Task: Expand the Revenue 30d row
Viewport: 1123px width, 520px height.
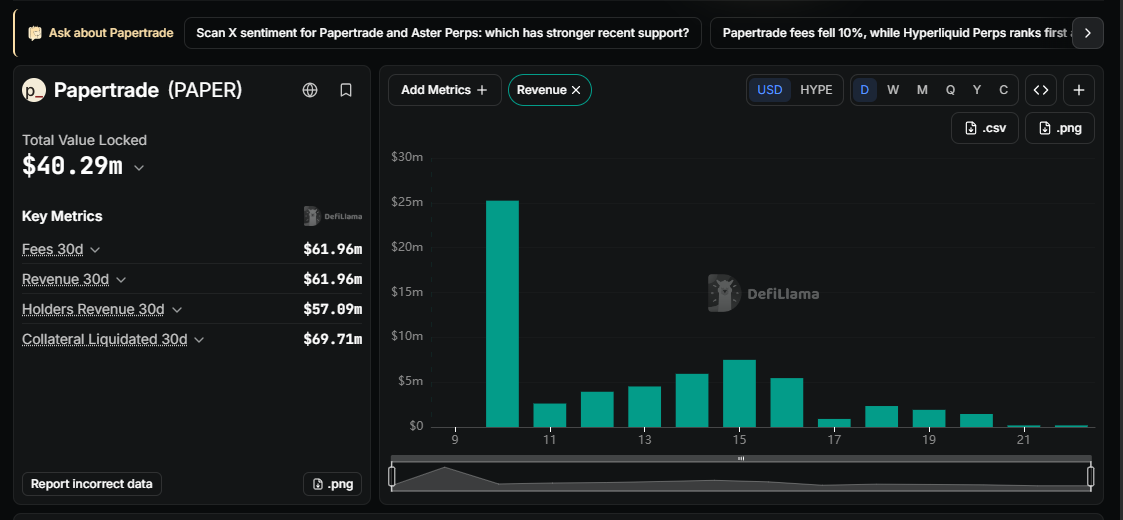Action: click(x=121, y=279)
